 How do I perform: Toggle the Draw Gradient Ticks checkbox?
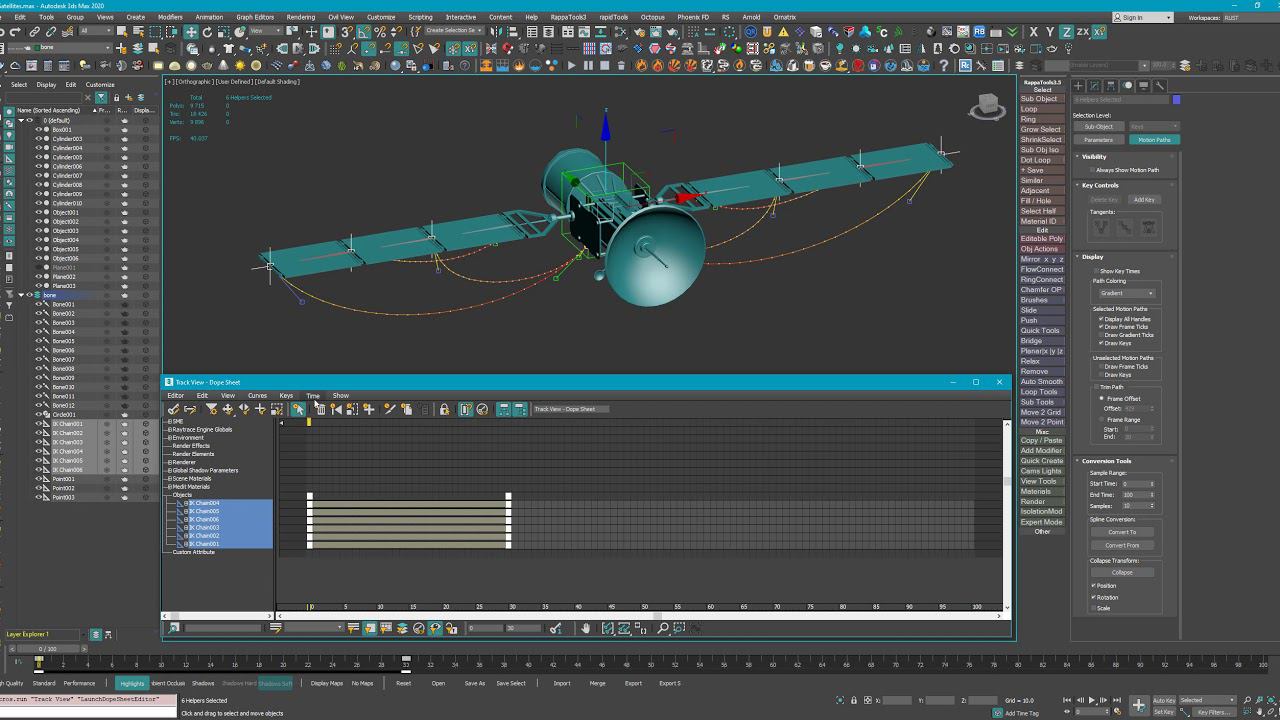click(x=1101, y=335)
